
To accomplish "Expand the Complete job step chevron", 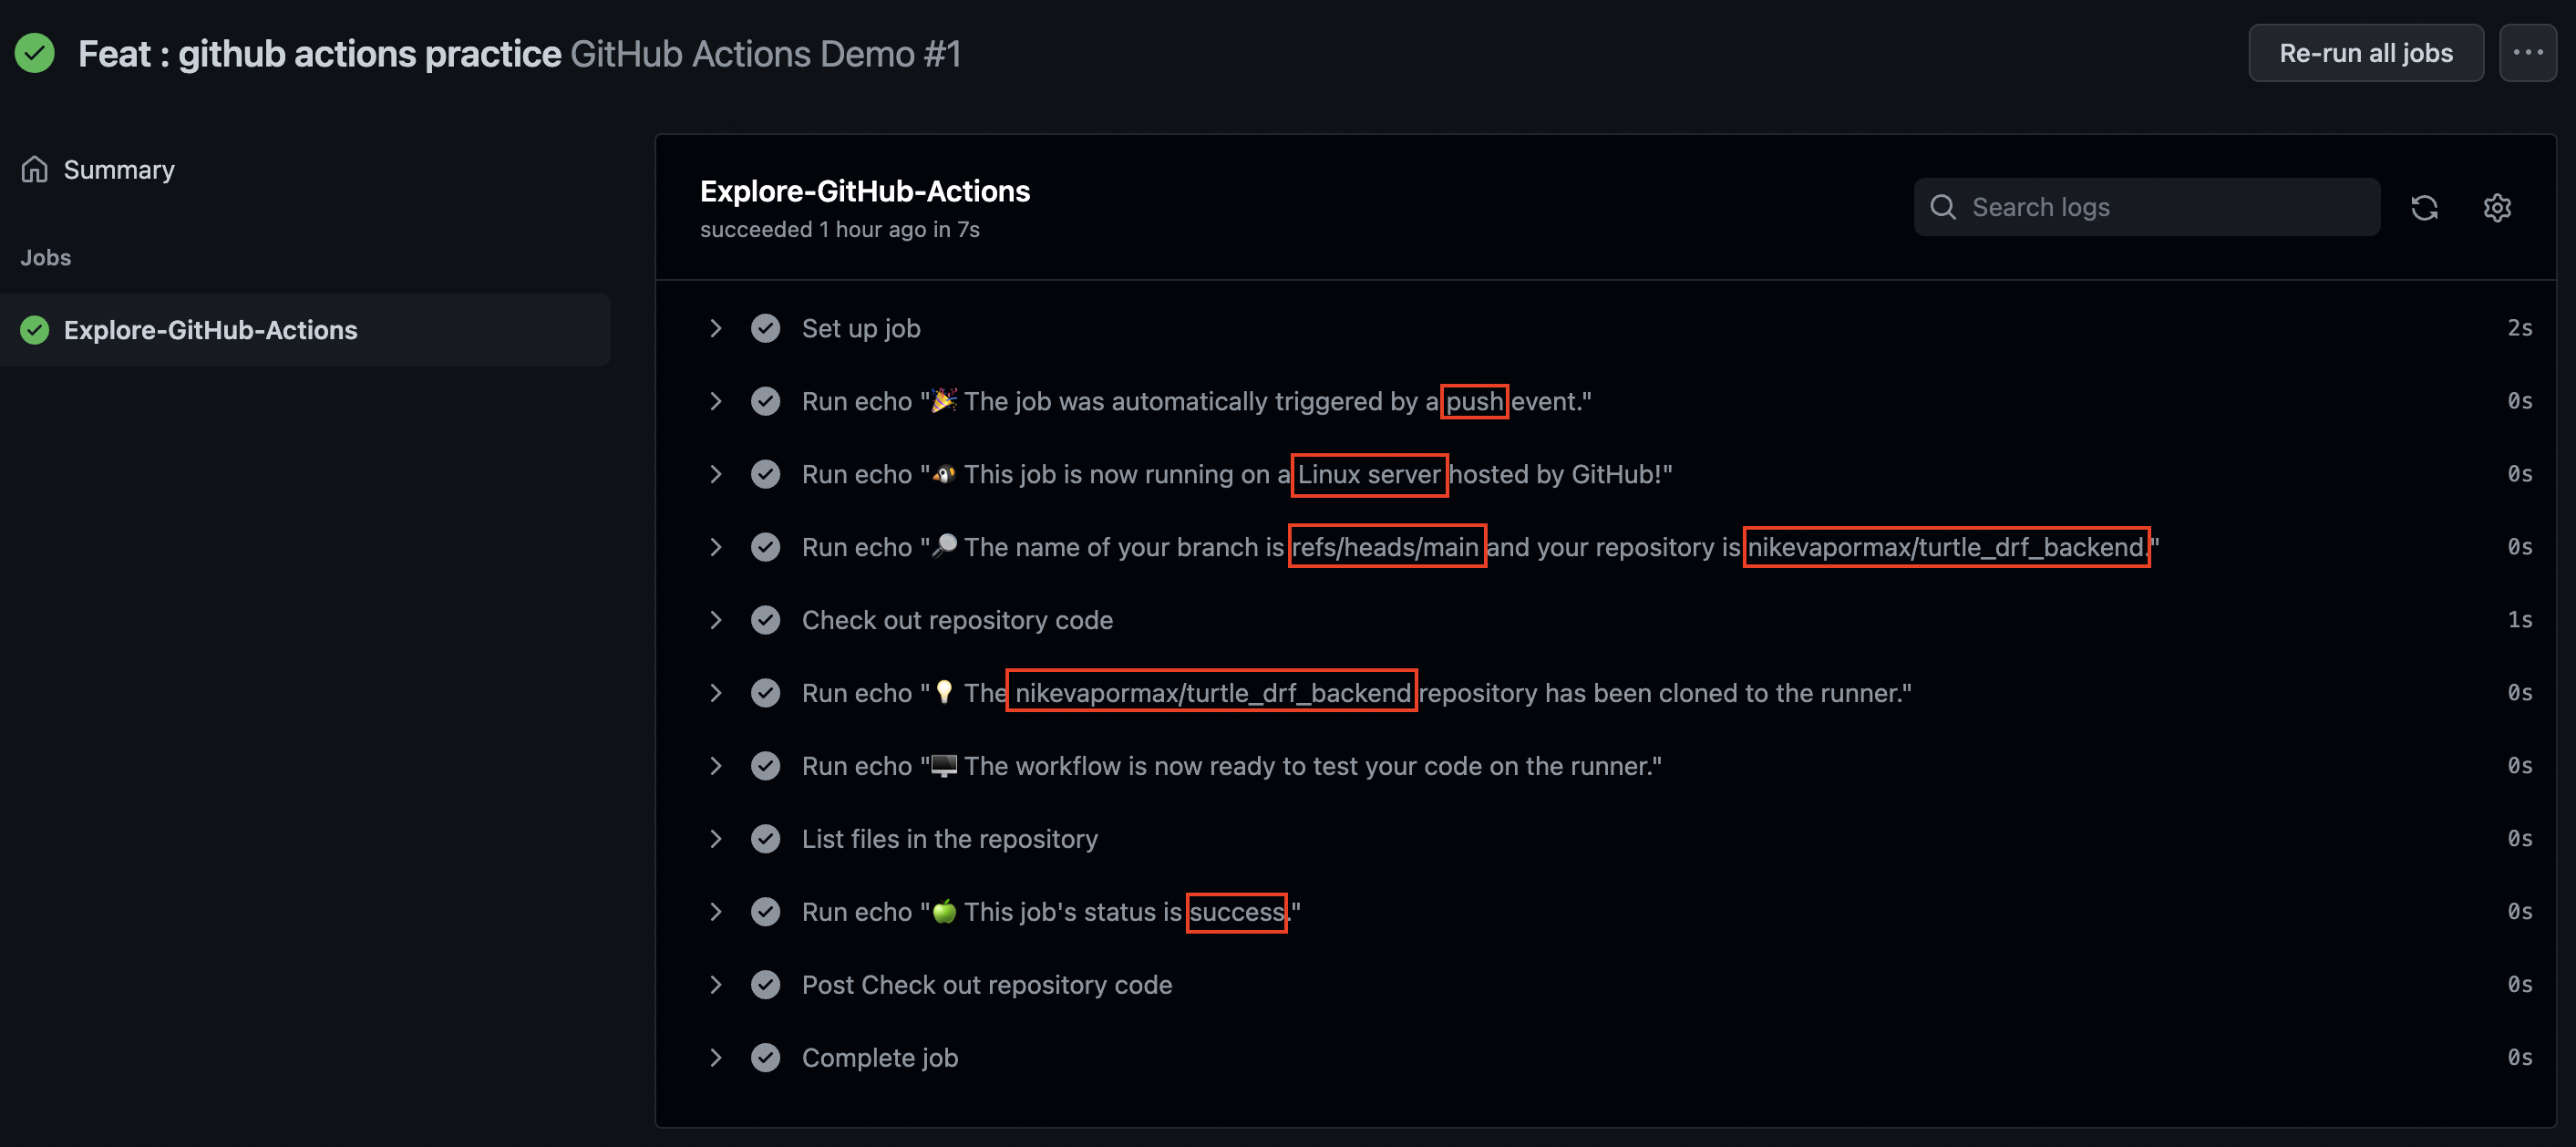I will [x=715, y=1057].
